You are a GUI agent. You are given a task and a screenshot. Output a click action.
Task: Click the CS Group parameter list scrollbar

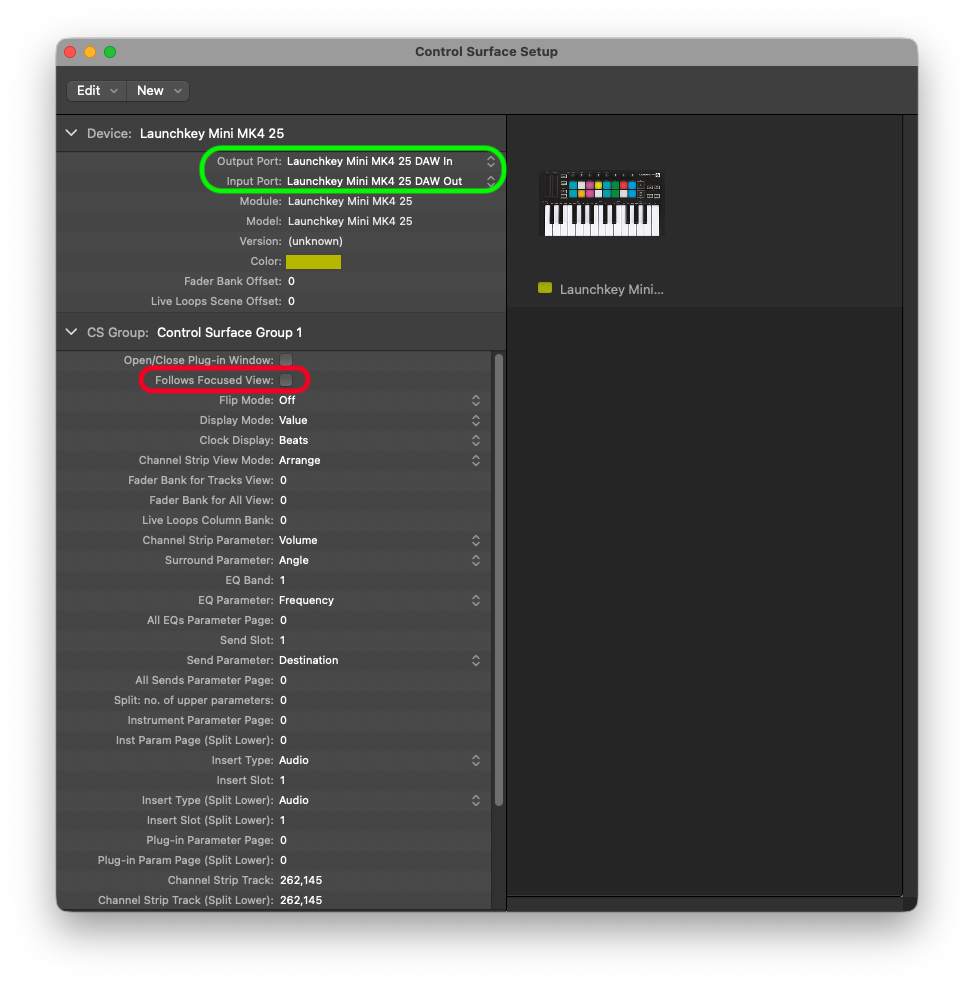(499, 580)
